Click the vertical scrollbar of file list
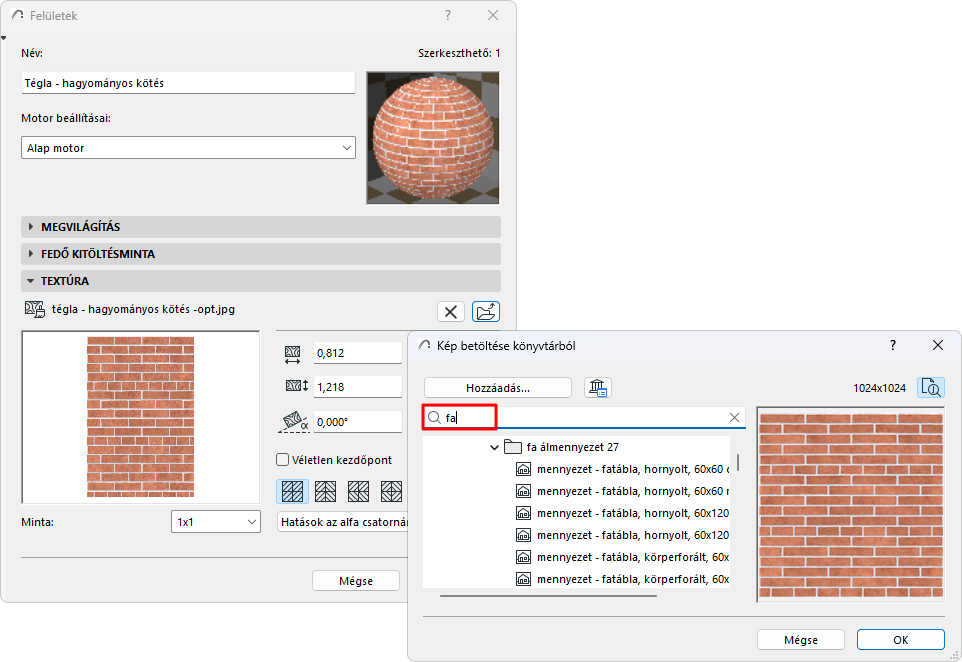This screenshot has height=662, width=962. tap(737, 462)
